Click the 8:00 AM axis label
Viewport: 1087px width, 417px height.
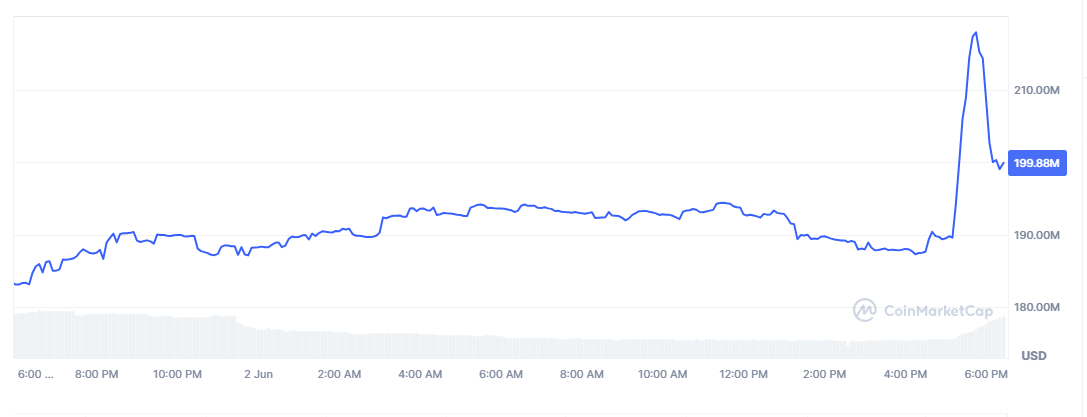(x=582, y=374)
